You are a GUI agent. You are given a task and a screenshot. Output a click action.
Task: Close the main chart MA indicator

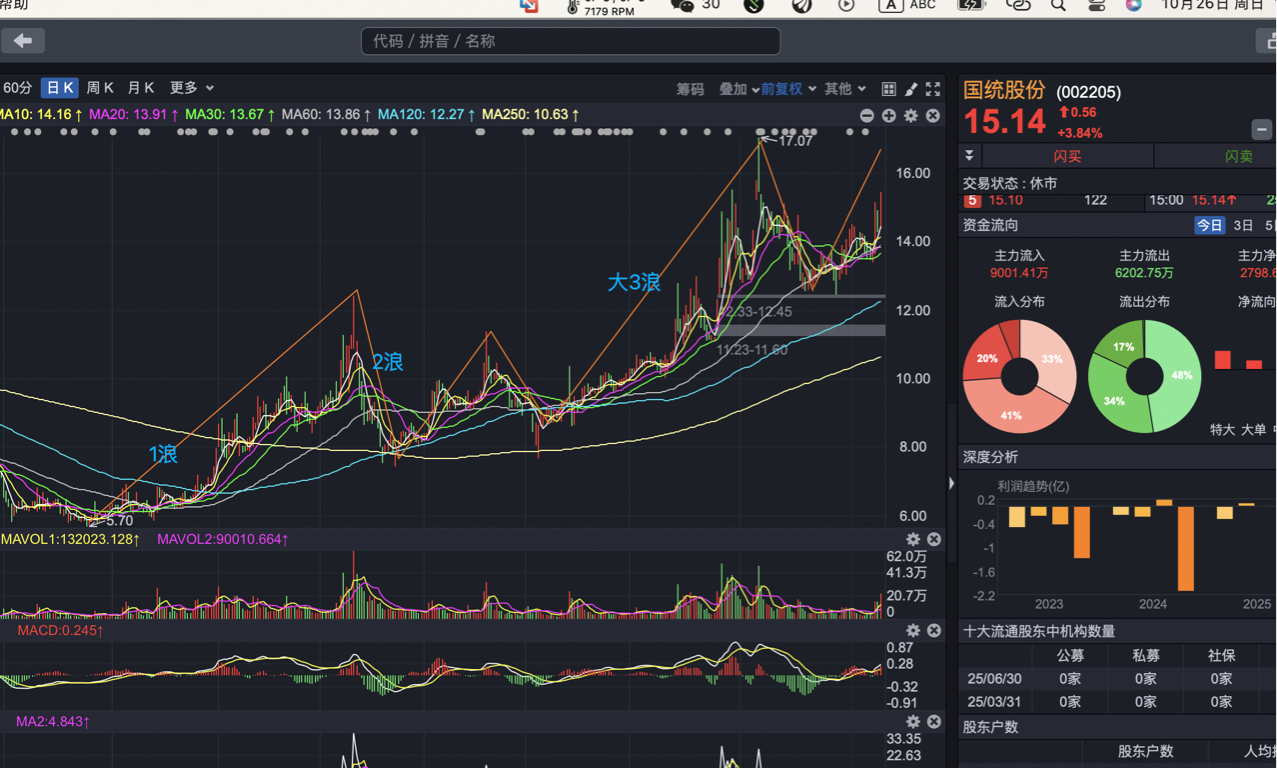[x=933, y=116]
